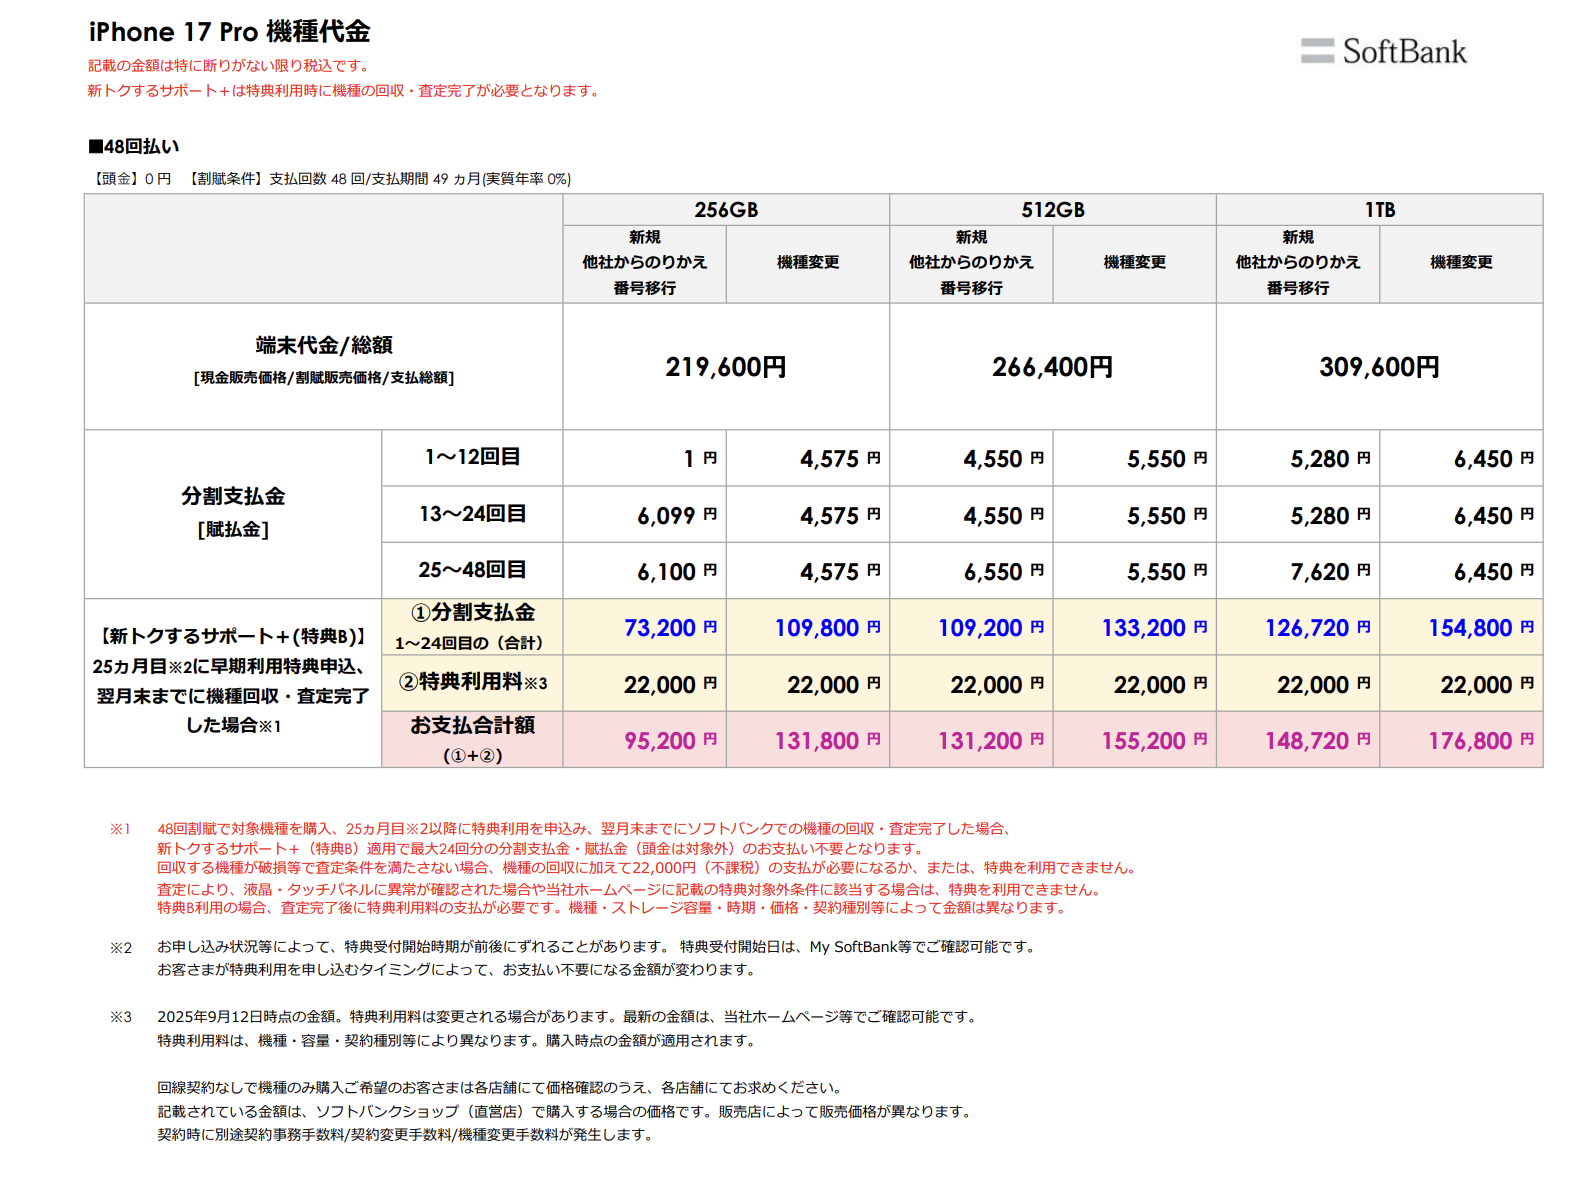Click the ■48回払い heading
1585x1197 pixels.
point(134,146)
